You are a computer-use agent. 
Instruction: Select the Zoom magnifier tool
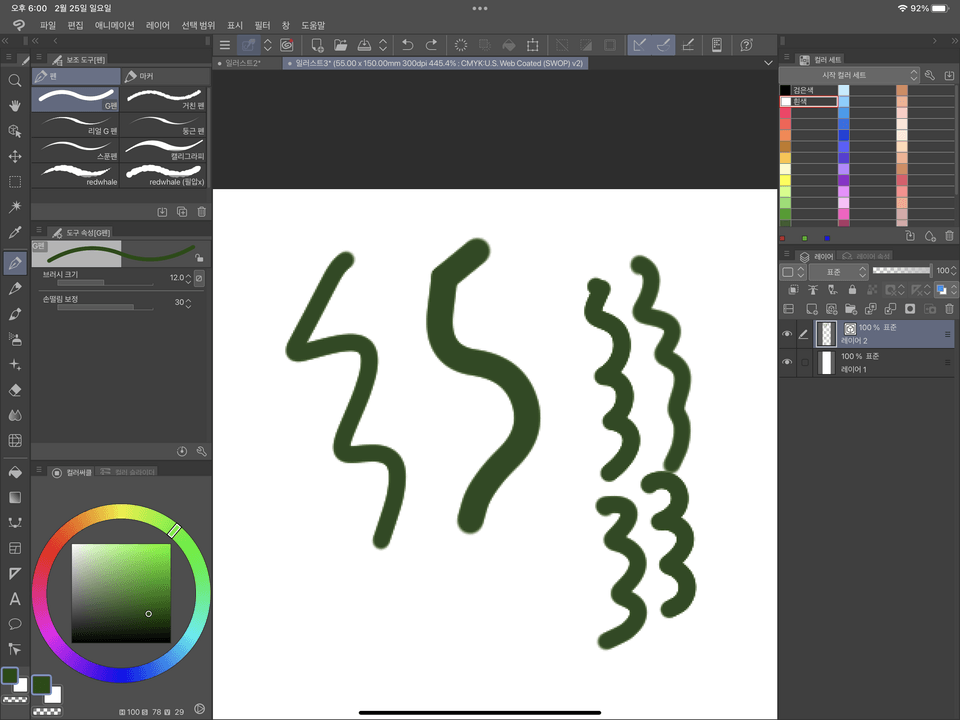[x=15, y=80]
